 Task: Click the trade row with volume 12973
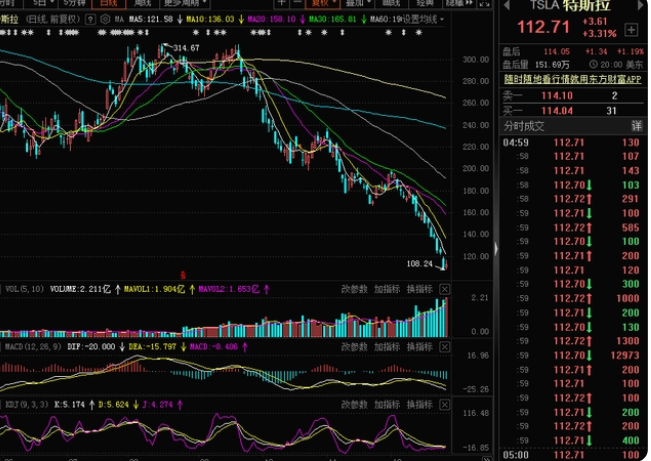573,356
